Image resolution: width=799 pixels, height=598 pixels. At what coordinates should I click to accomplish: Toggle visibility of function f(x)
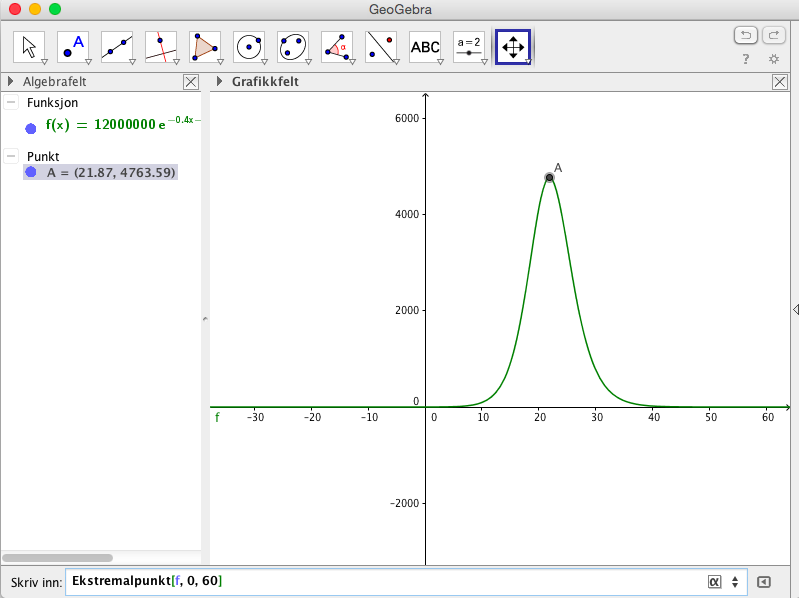click(31, 128)
